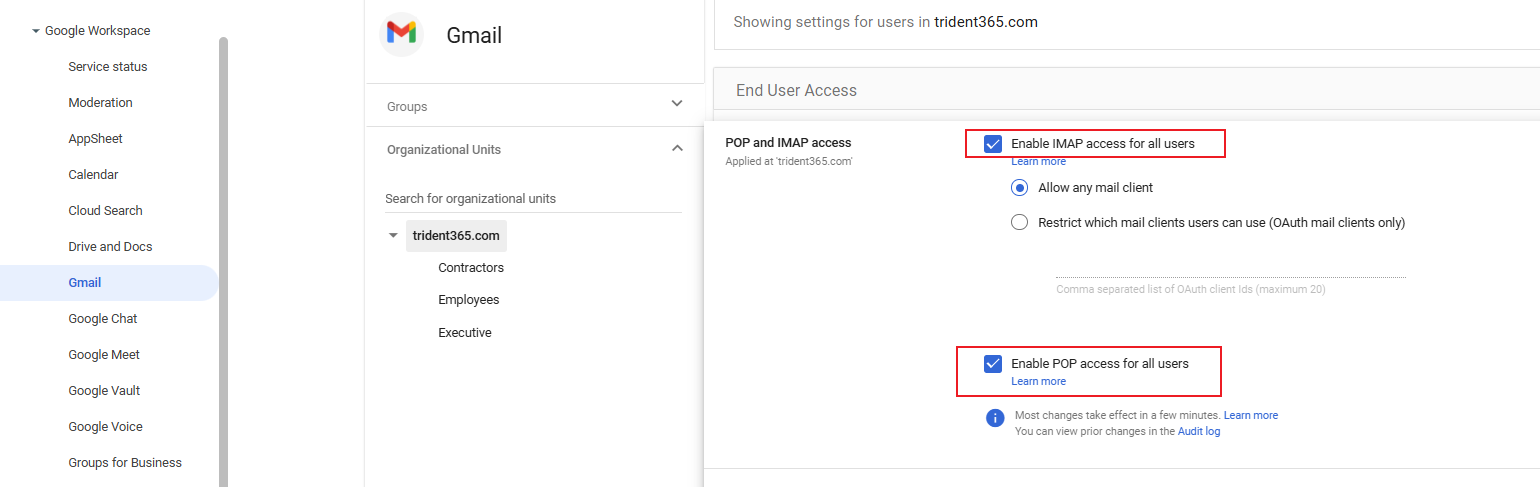Open the Audit log link

click(1198, 432)
